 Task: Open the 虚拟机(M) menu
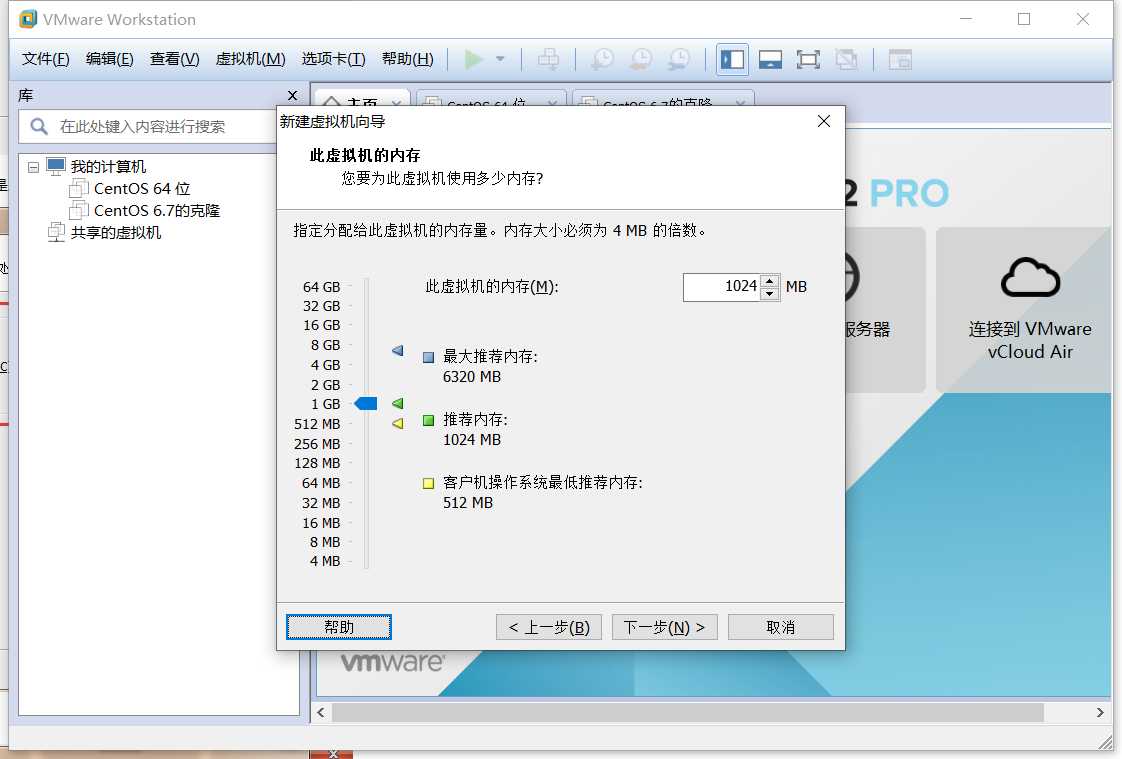click(x=250, y=59)
